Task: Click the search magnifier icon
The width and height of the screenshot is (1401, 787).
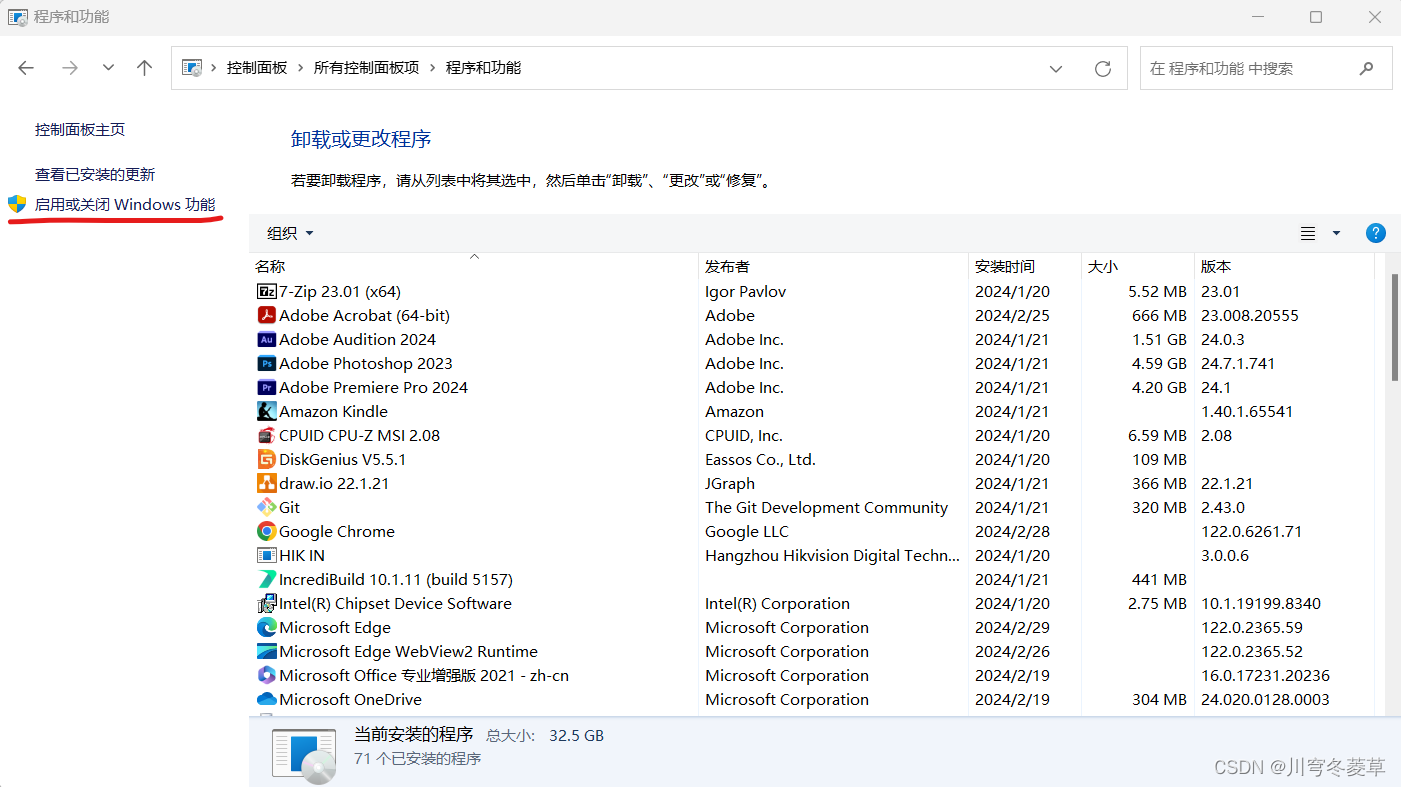Action: tap(1367, 68)
